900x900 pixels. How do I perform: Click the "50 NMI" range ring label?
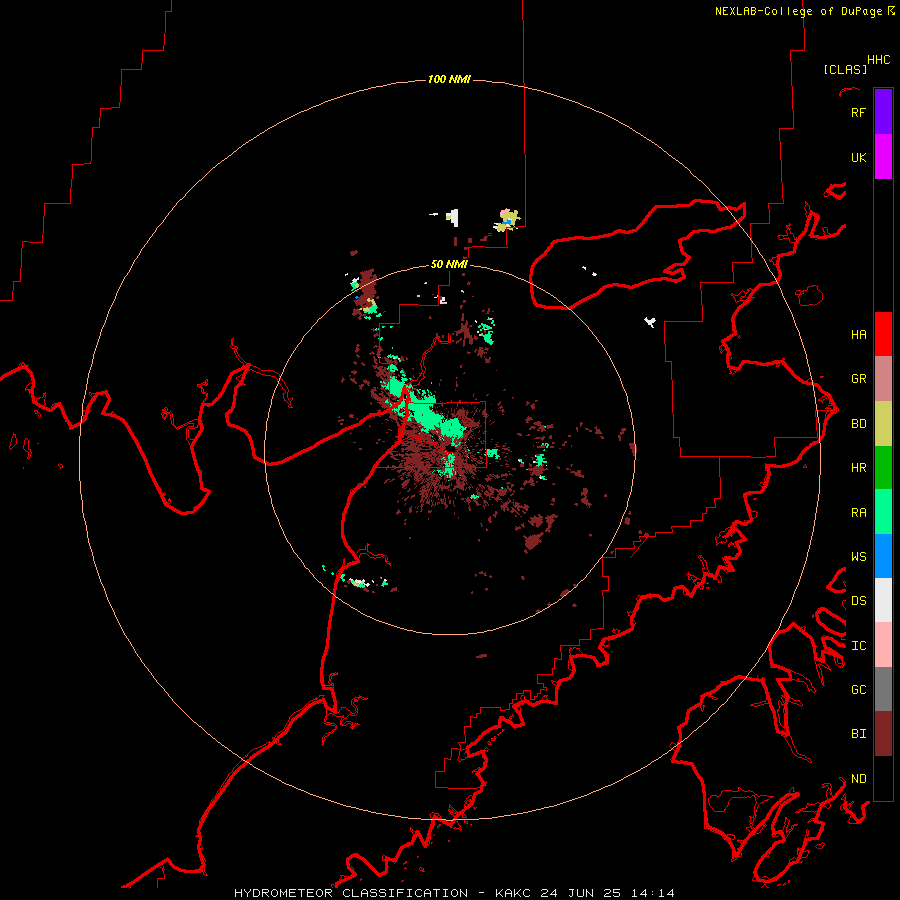[x=449, y=264]
